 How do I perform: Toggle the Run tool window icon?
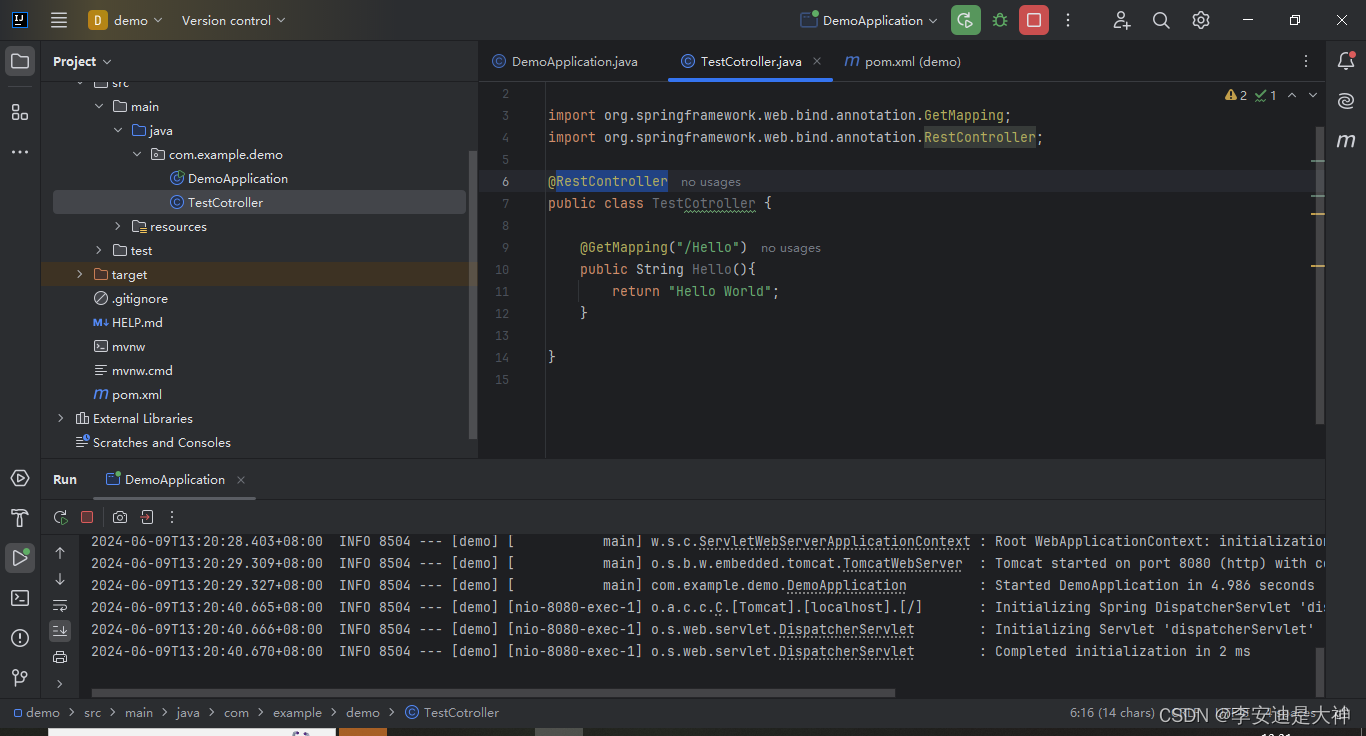(20, 558)
